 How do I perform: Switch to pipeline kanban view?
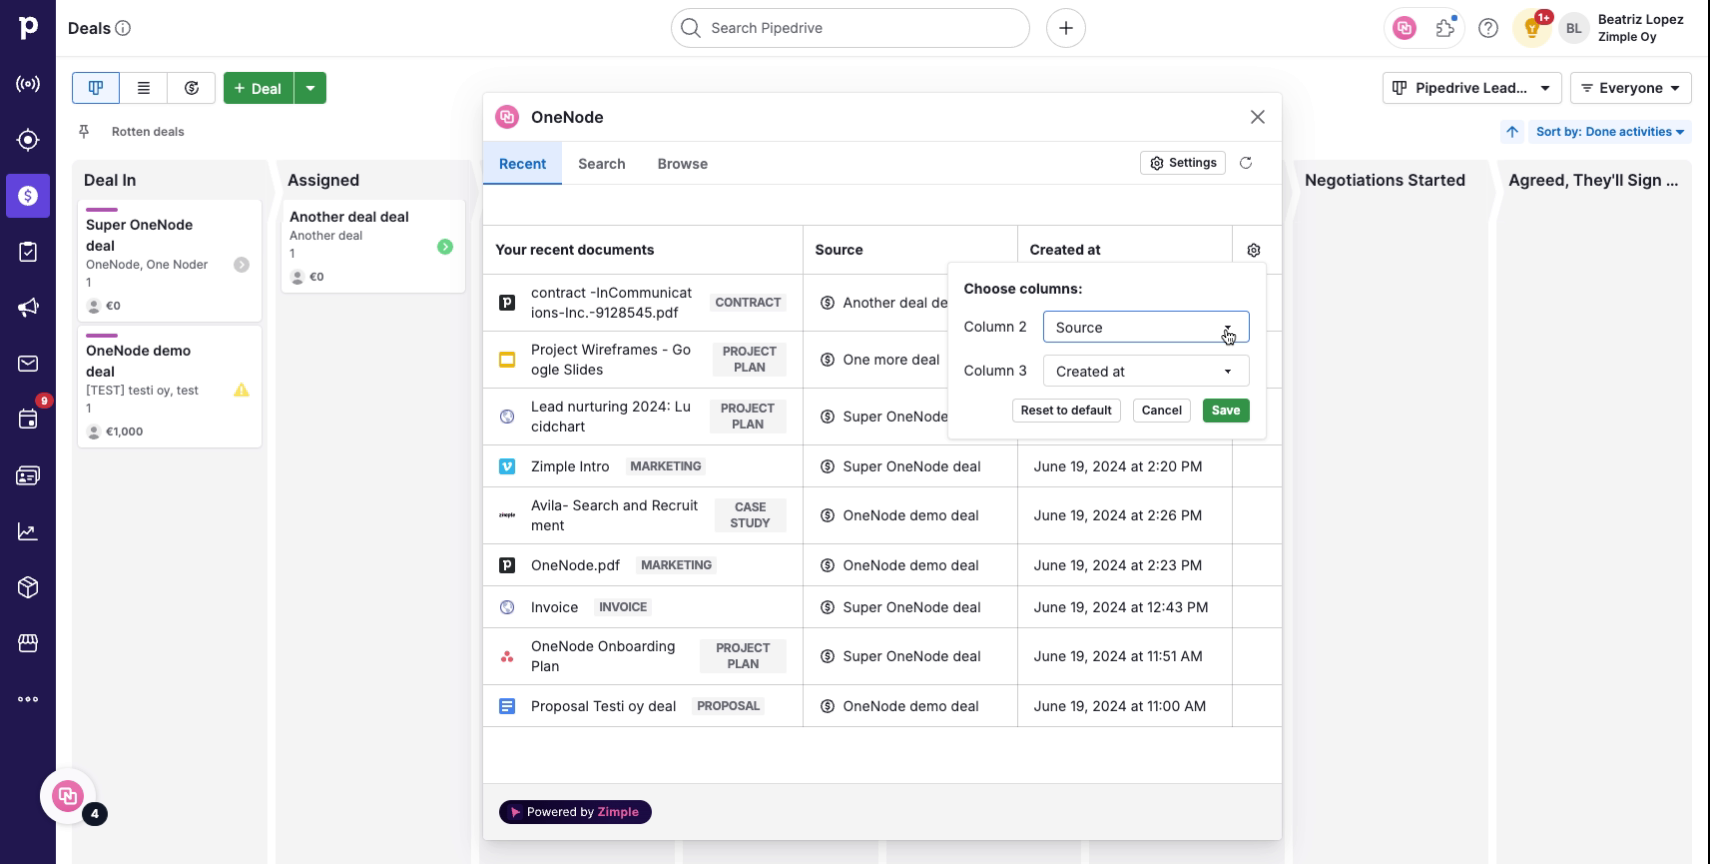(x=96, y=88)
